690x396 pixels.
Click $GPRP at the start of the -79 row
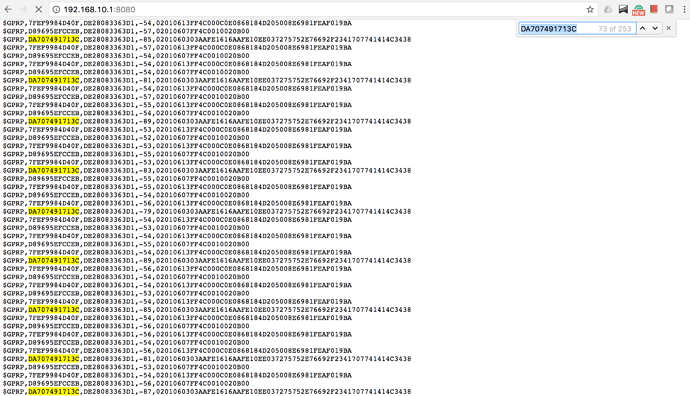click(x=14, y=211)
